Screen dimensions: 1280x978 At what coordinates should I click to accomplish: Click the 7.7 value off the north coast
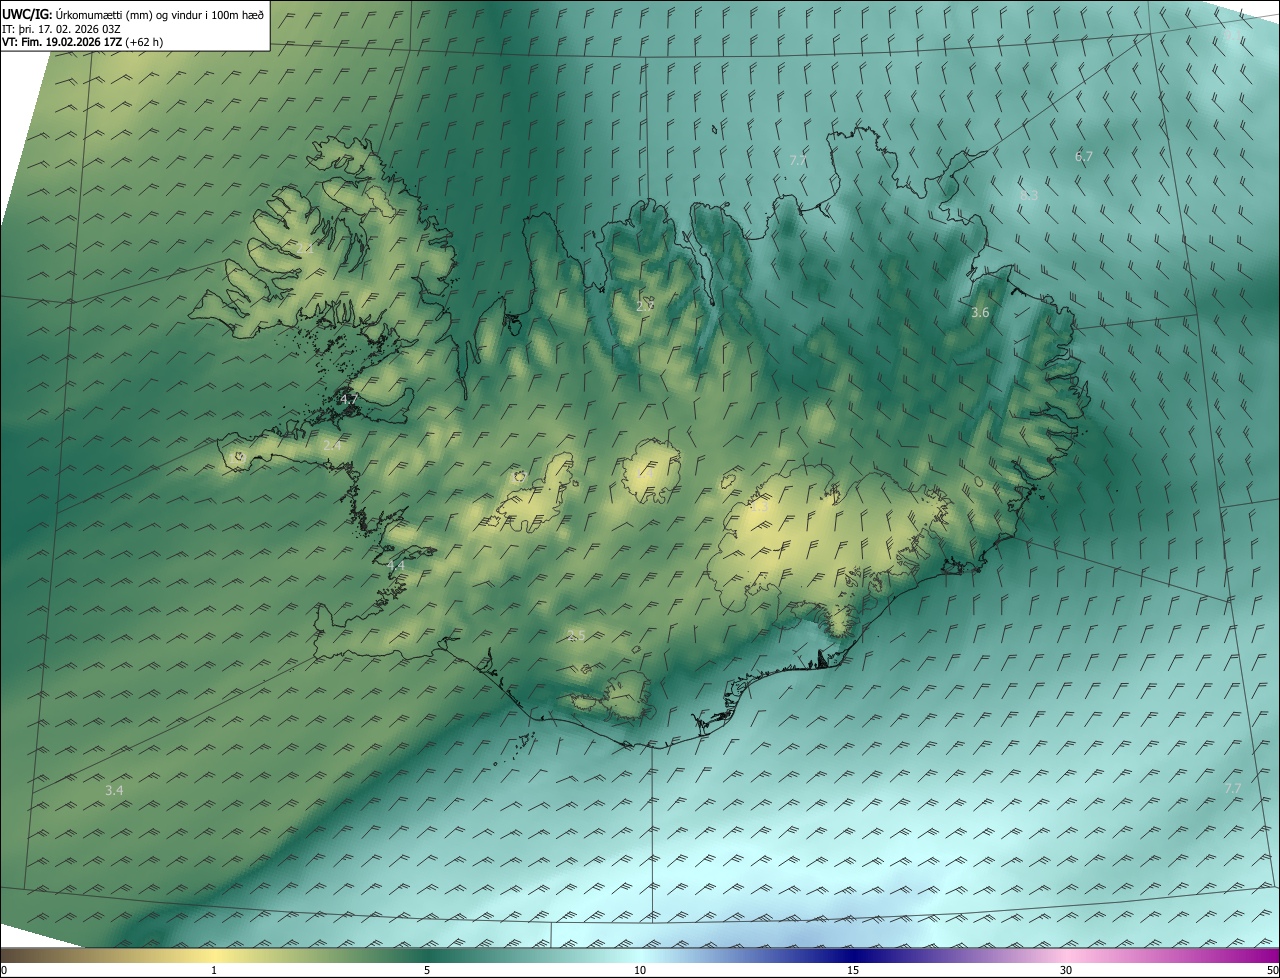coord(797,160)
